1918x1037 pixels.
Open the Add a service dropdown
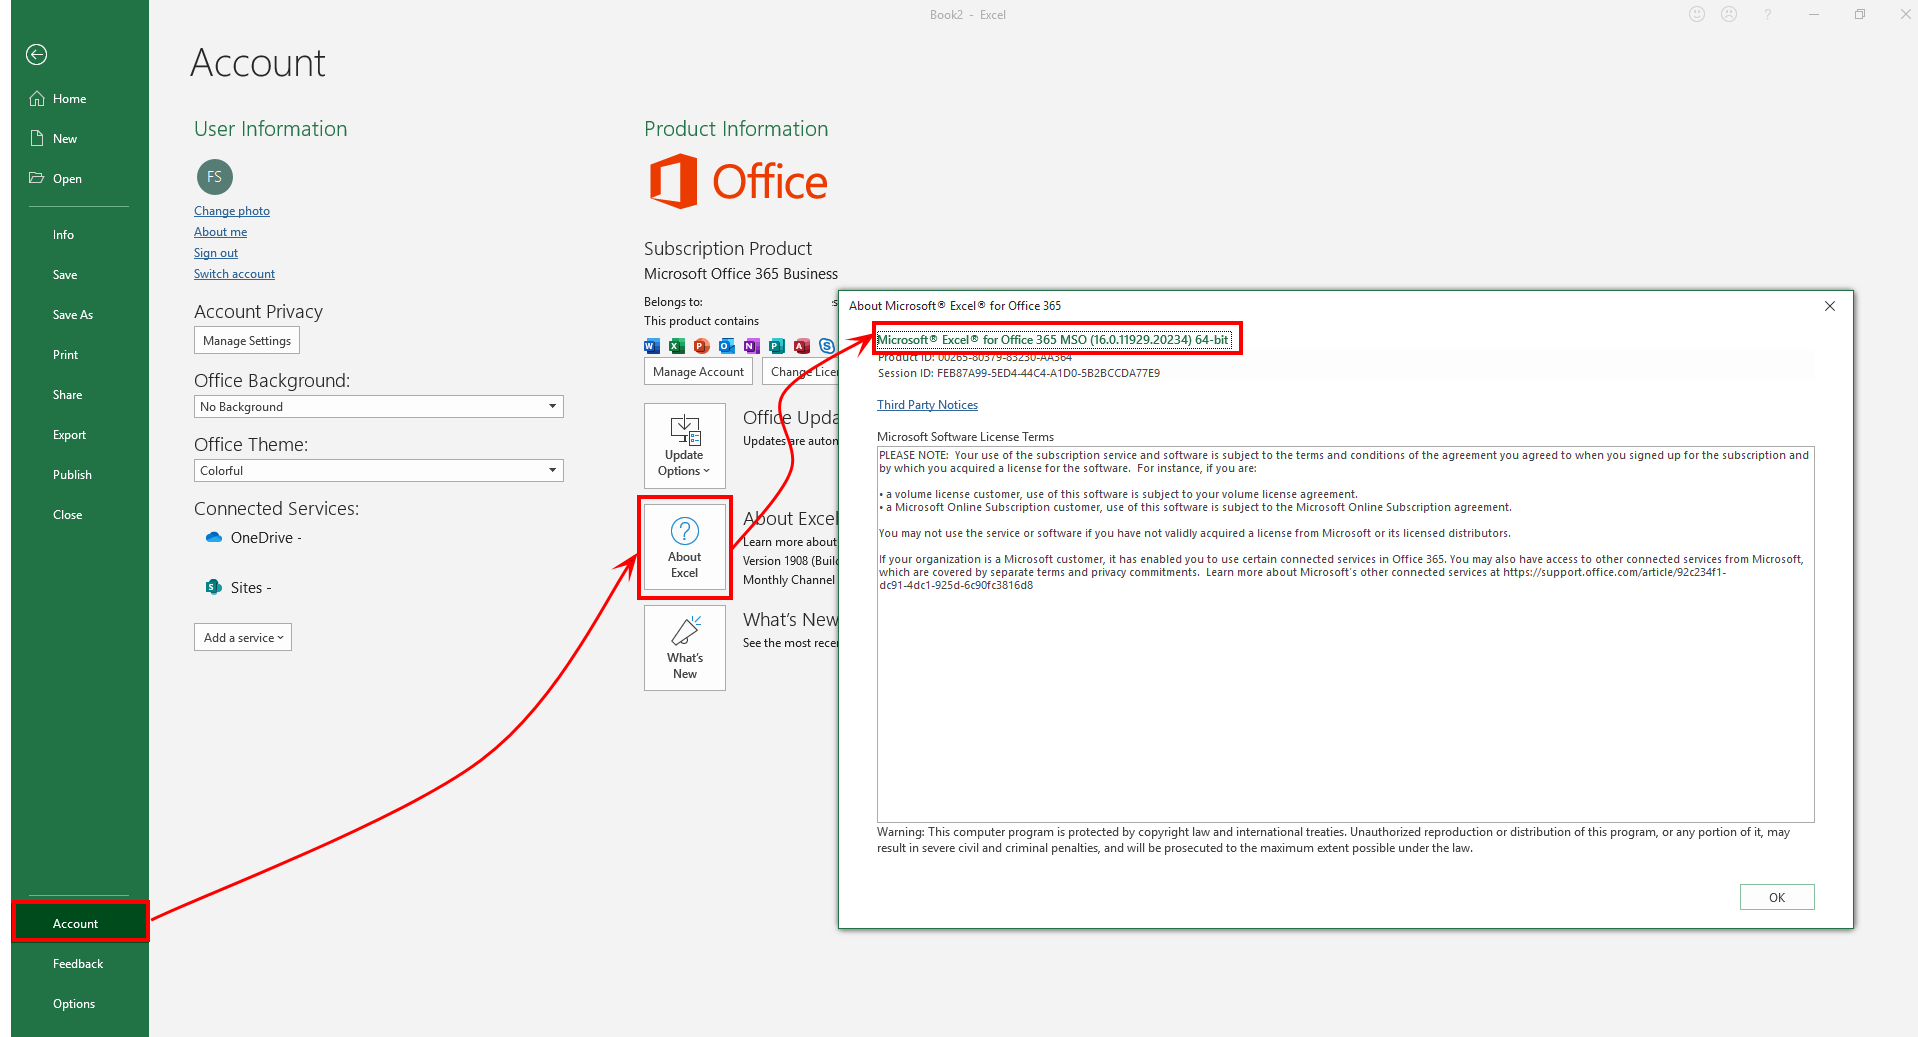pyautogui.click(x=243, y=638)
